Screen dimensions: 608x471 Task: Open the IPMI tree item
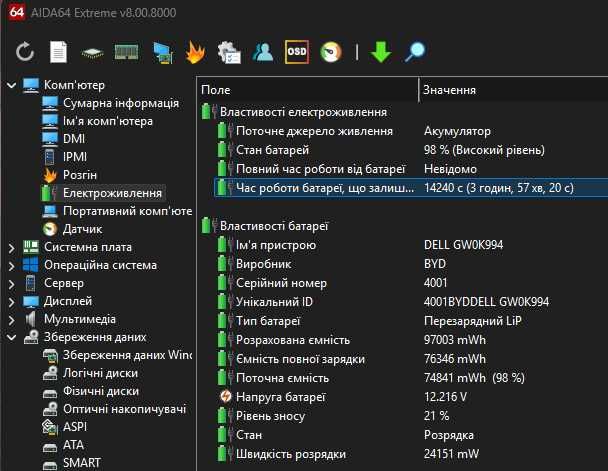75,157
